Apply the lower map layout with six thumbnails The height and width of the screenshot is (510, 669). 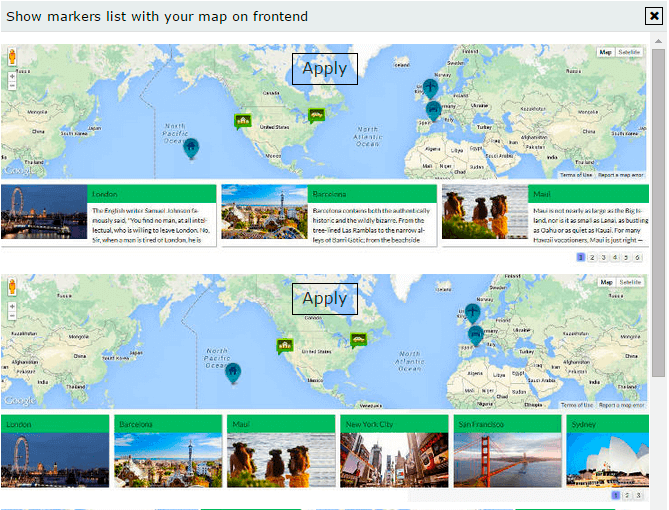pos(324,298)
